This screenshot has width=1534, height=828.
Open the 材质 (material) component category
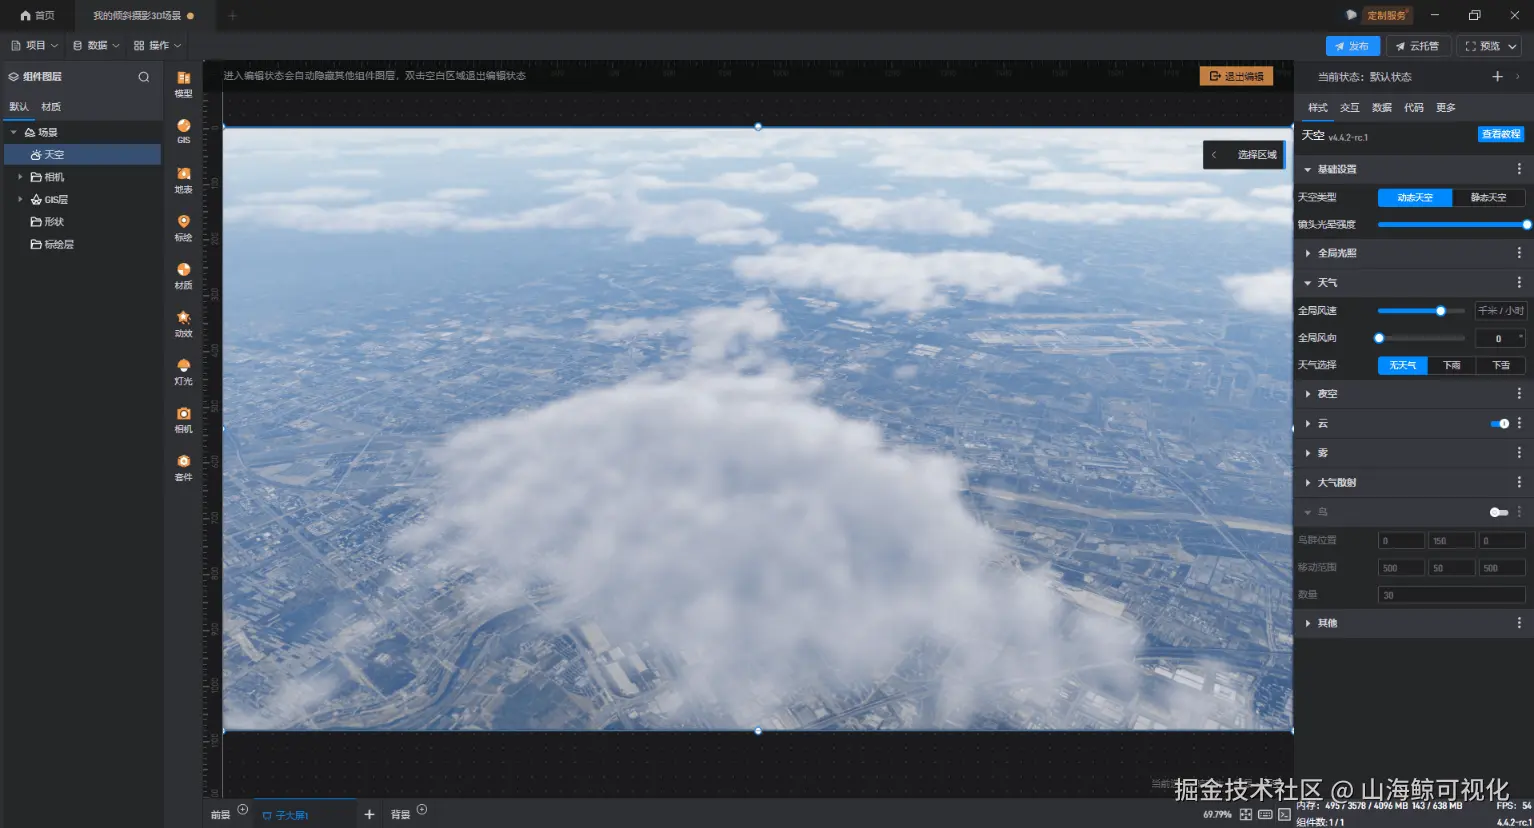183,276
